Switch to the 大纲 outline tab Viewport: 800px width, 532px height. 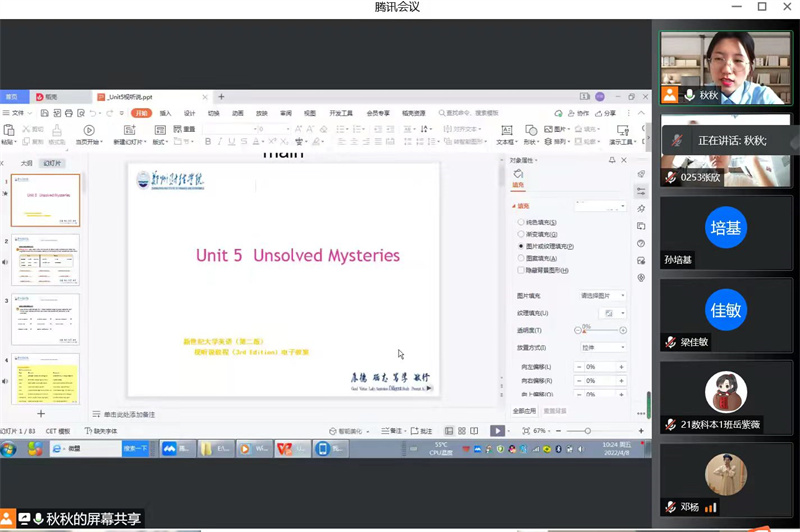[26, 162]
